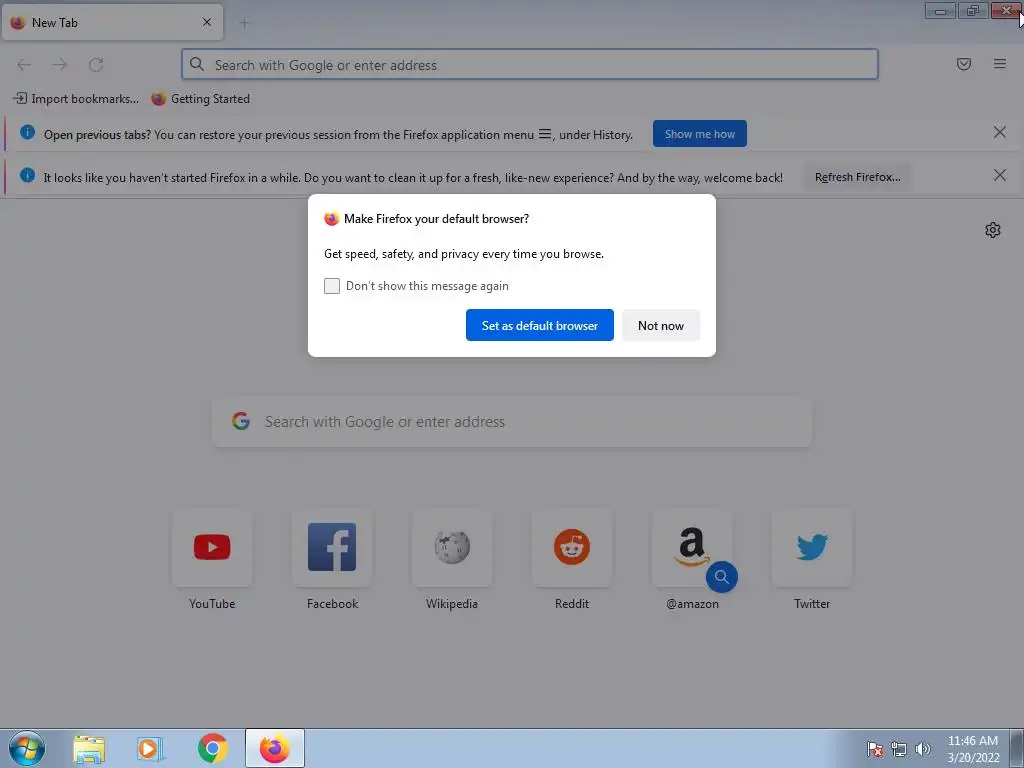Reload the page with the refresh icon
Image resolution: width=1024 pixels, height=768 pixels.
(96, 65)
